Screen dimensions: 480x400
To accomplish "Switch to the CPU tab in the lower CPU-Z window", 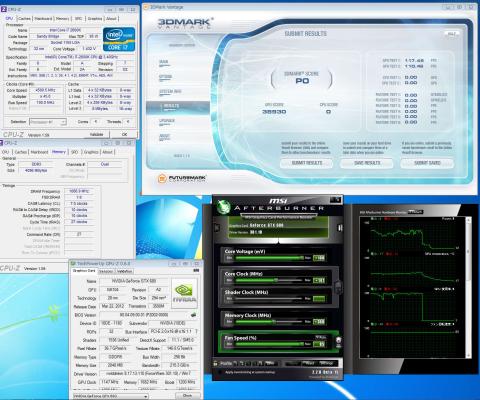I will click(x=6, y=152).
